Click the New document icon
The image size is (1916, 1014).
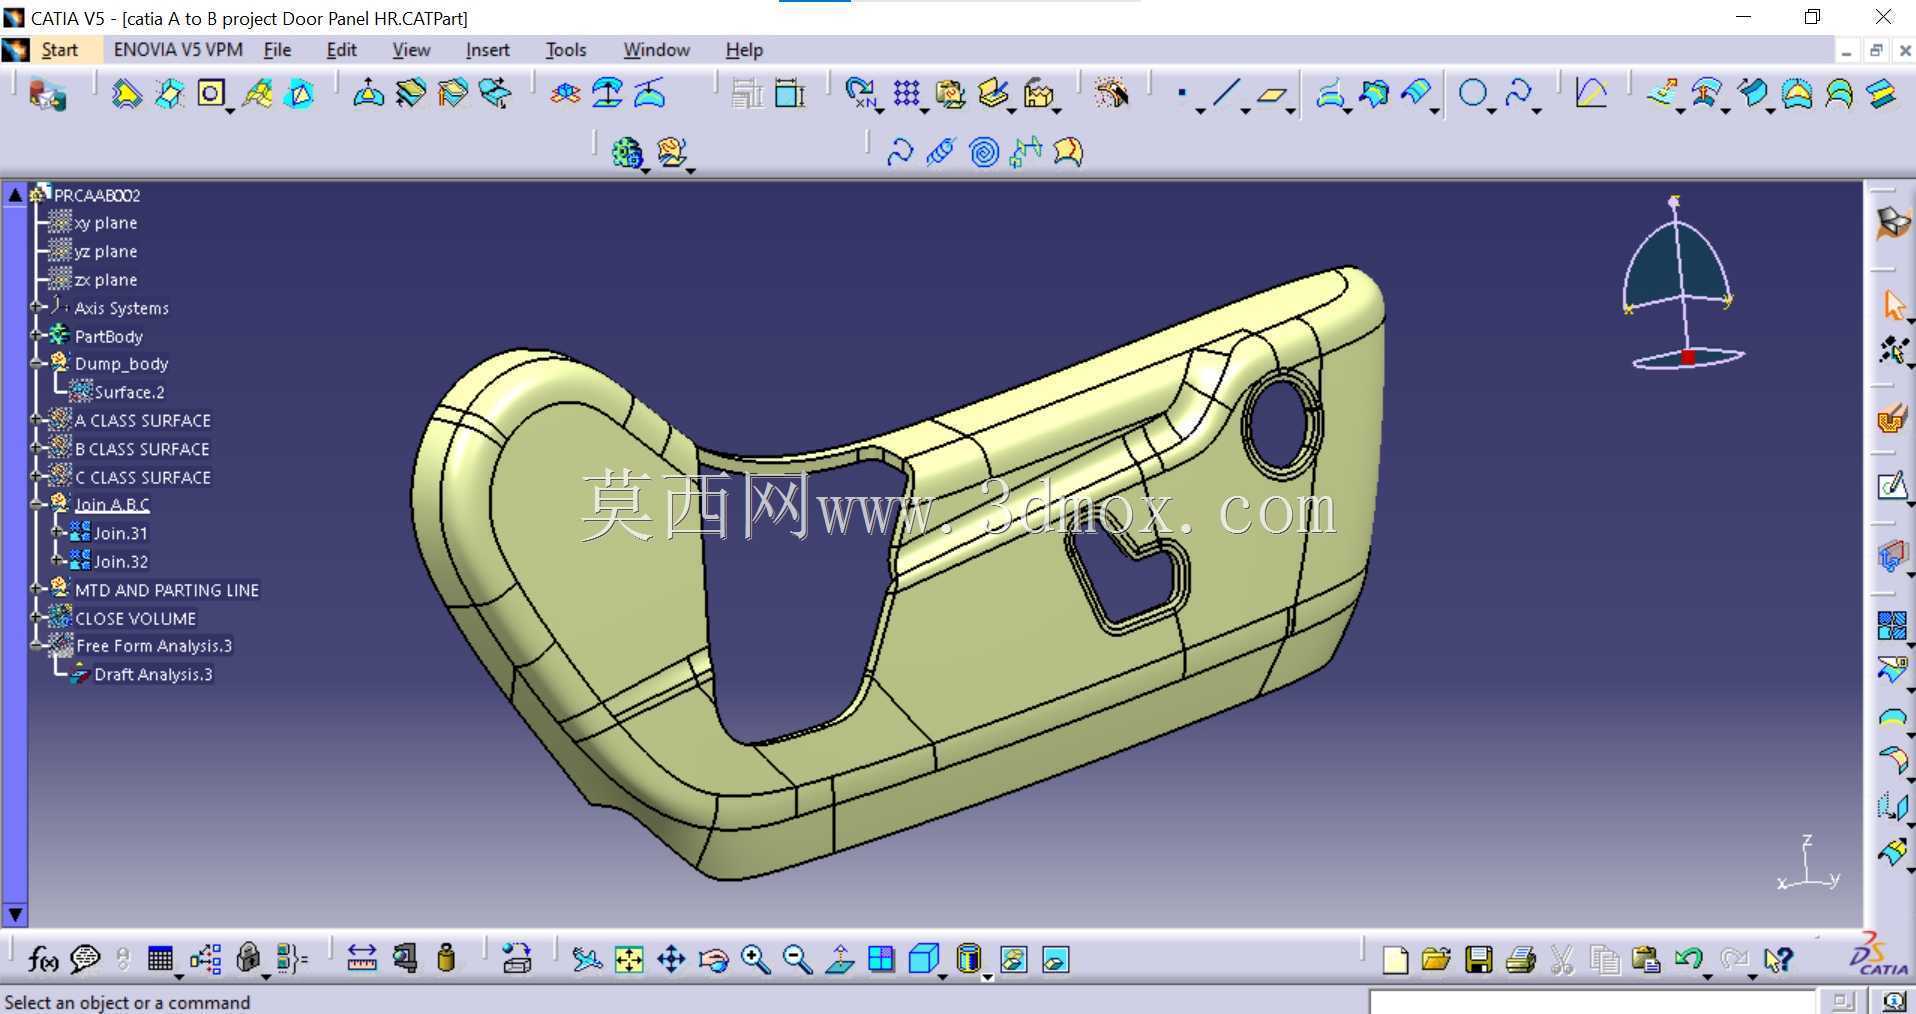point(1394,960)
